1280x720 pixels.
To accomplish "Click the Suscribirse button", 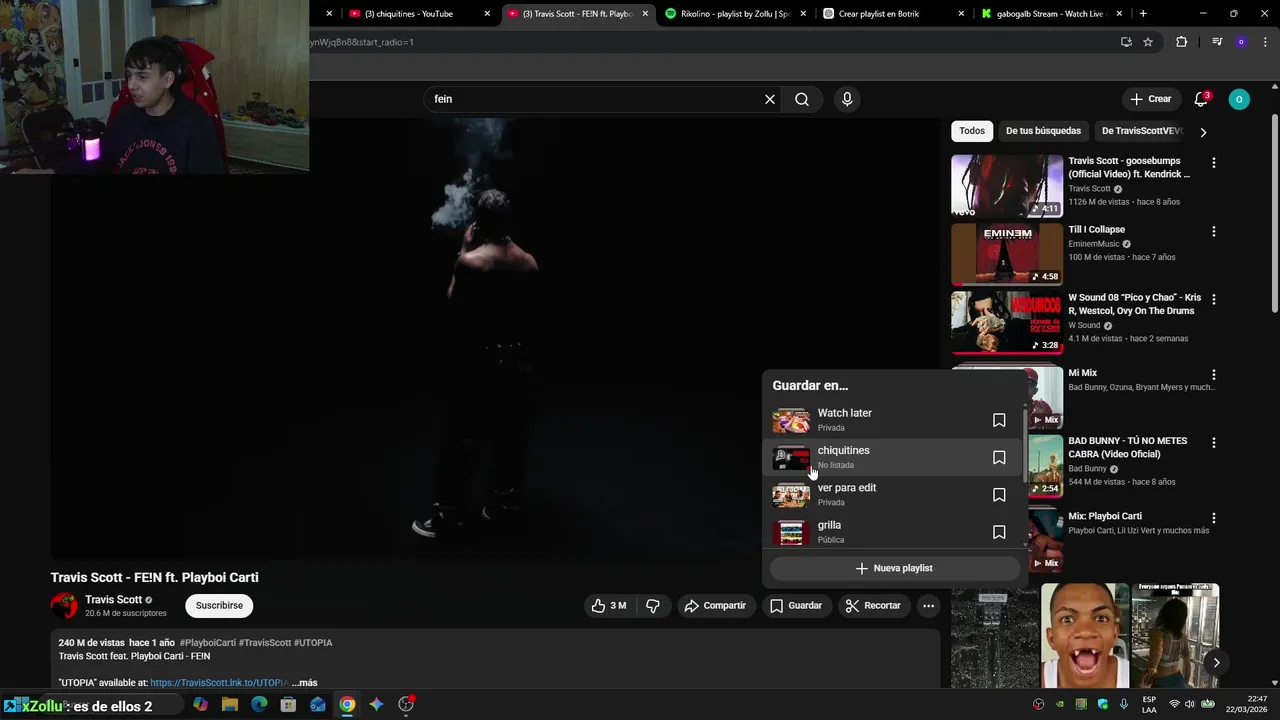I will (219, 606).
